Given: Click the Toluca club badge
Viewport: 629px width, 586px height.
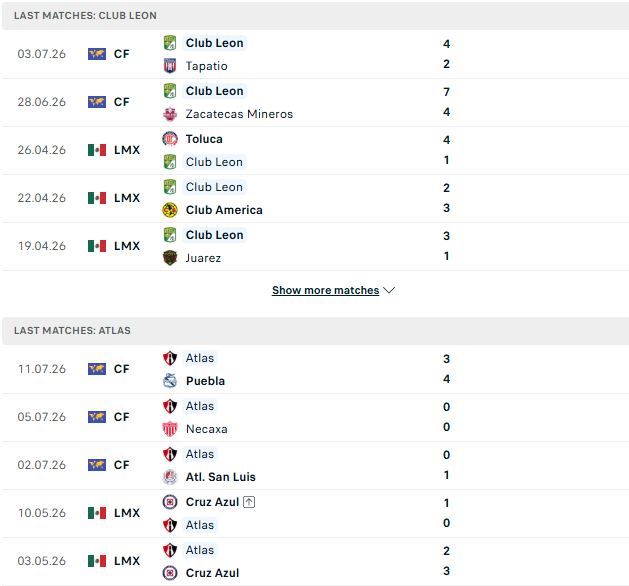Looking at the screenshot, I should pyautogui.click(x=170, y=139).
